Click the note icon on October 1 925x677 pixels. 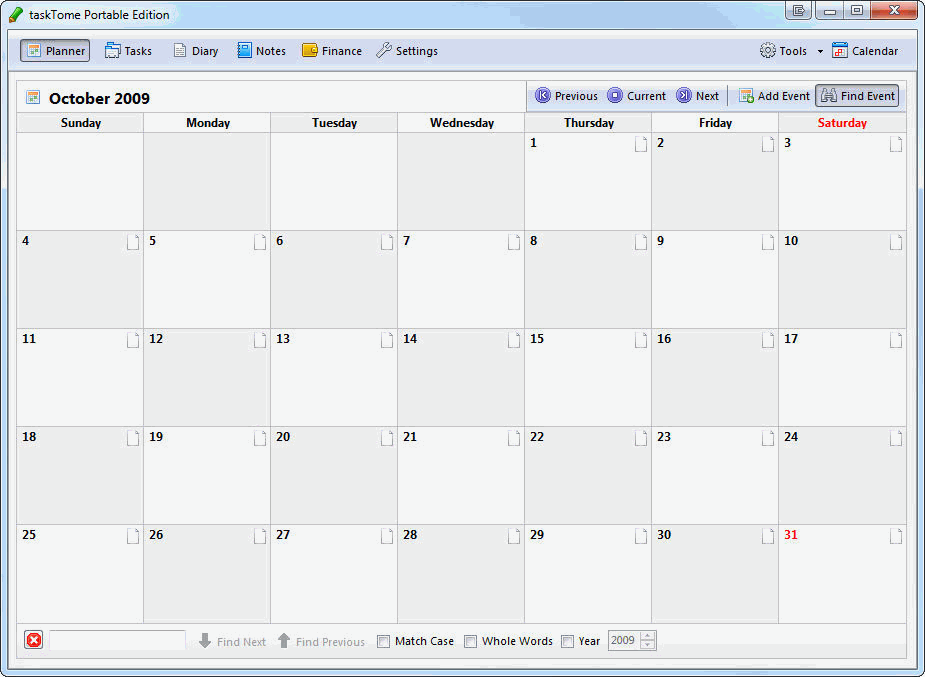coord(641,144)
